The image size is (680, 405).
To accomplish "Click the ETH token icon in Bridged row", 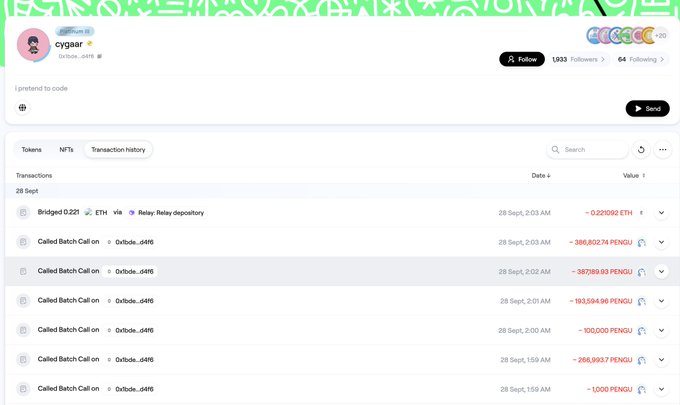I will pyautogui.click(x=88, y=212).
